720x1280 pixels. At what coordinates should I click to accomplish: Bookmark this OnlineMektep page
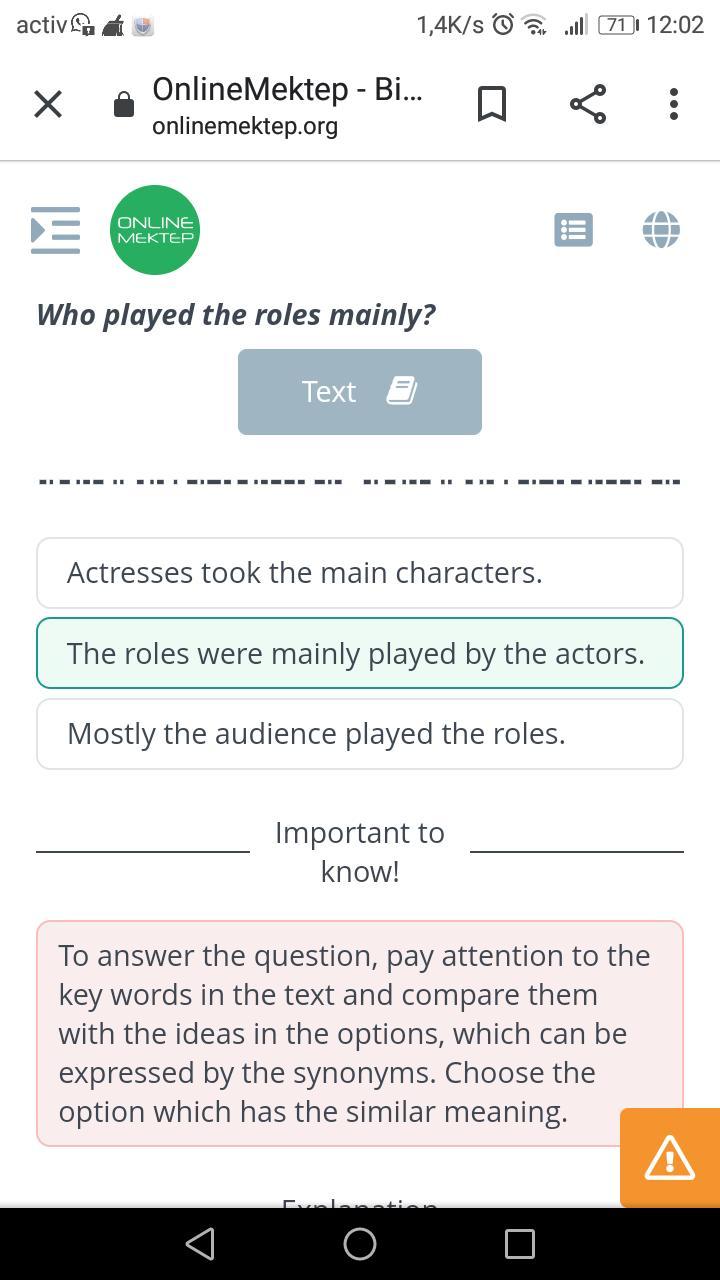[x=491, y=104]
